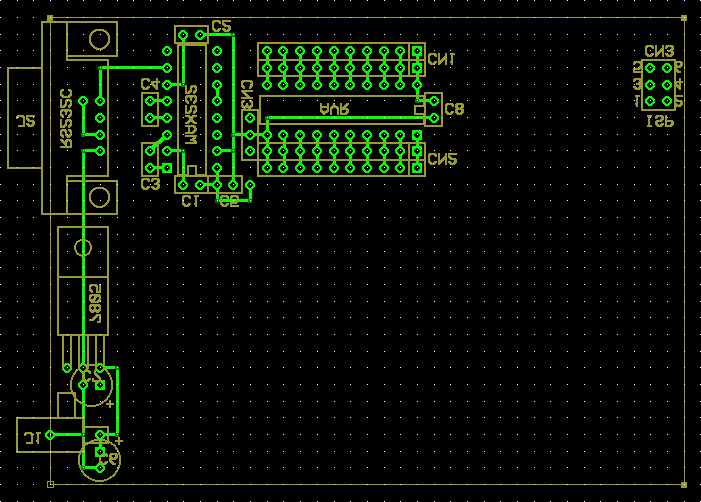
Task: Select the ISP text label
Action: (x=659, y=121)
